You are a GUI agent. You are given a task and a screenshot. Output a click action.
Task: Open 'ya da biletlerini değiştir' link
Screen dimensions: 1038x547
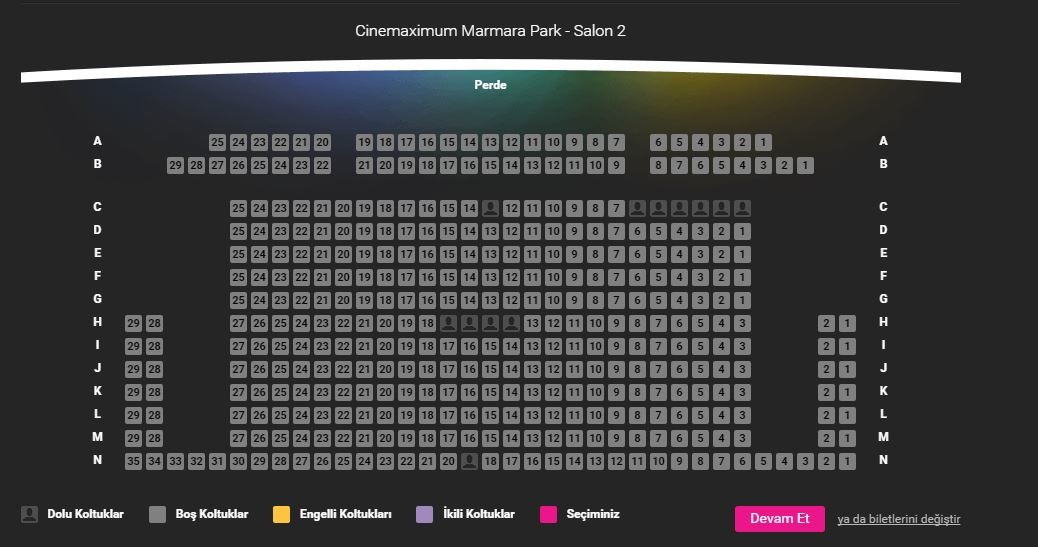898,519
